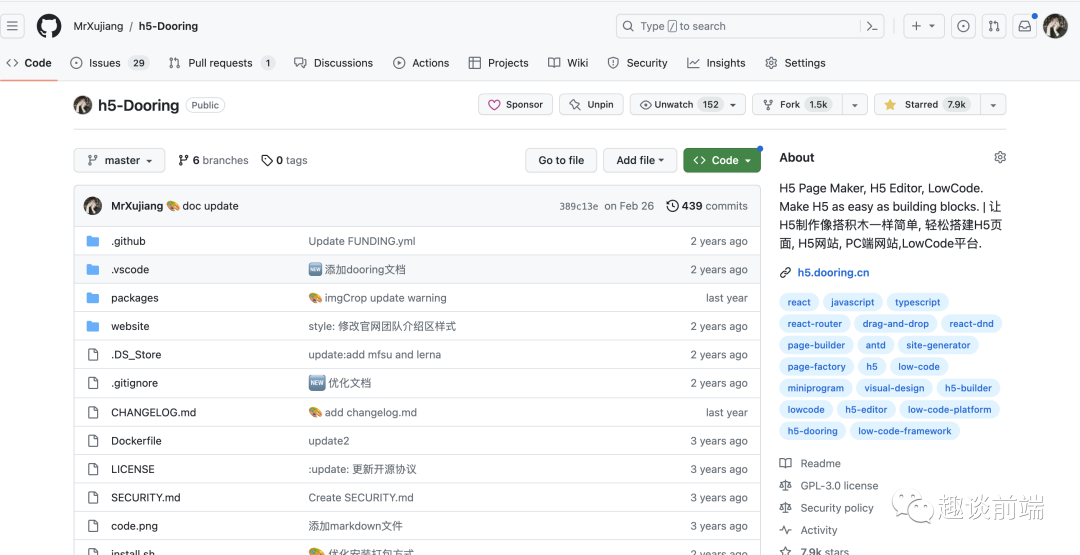Open the master branch selector
Viewport: 1080px width, 555px height.
tap(119, 160)
